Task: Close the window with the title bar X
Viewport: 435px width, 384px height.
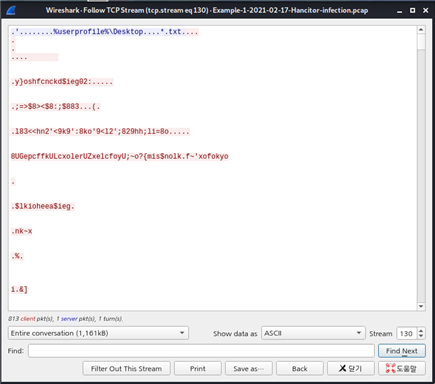Action: point(426,10)
